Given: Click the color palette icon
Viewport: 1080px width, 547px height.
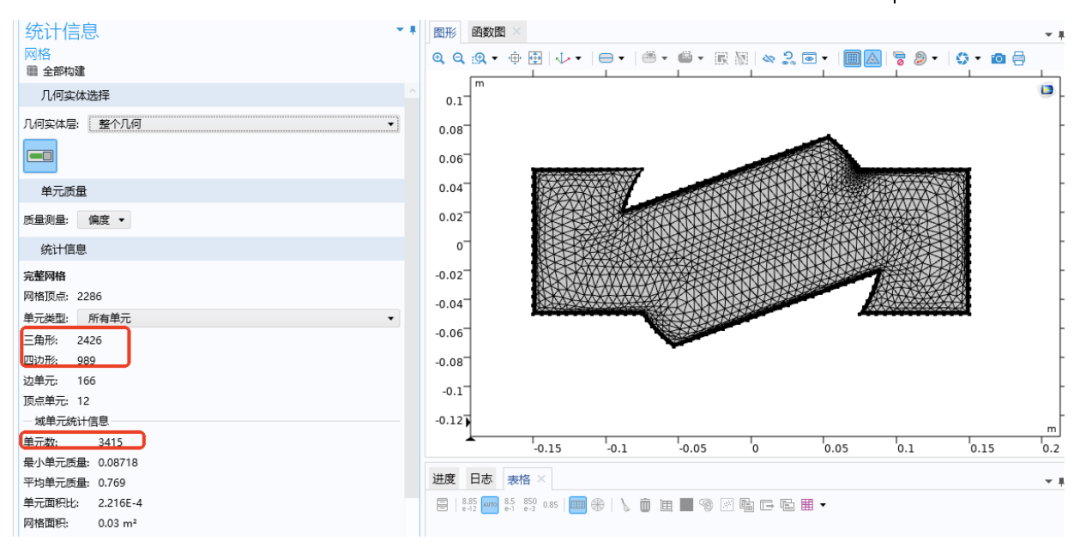Looking at the screenshot, I should coord(920,59).
